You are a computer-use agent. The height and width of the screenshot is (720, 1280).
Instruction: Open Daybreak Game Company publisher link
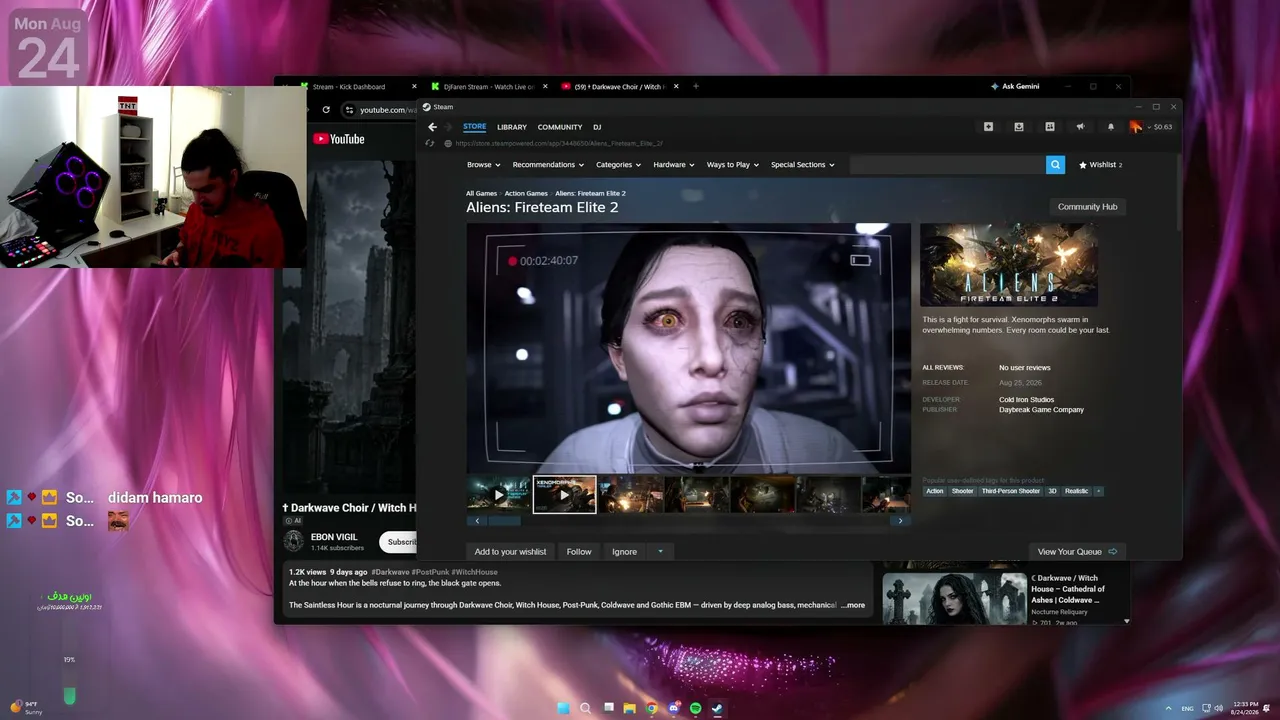coord(1041,410)
